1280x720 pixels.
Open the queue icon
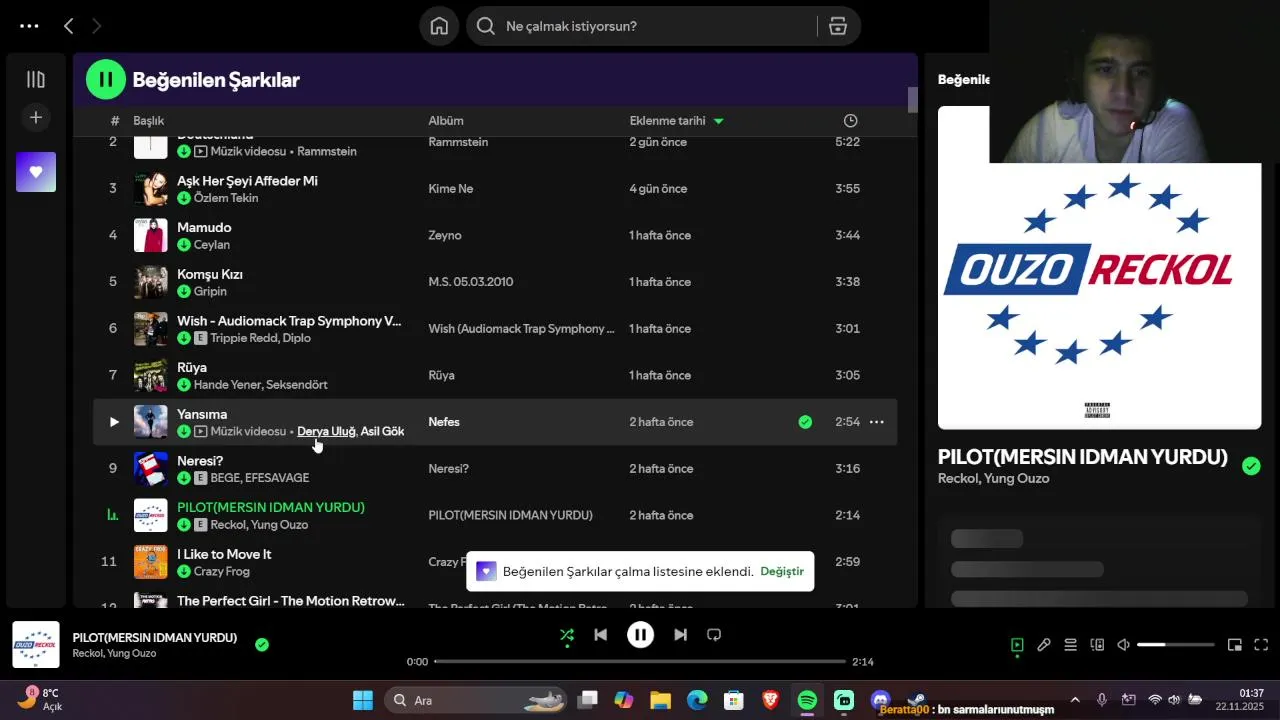(x=1070, y=645)
